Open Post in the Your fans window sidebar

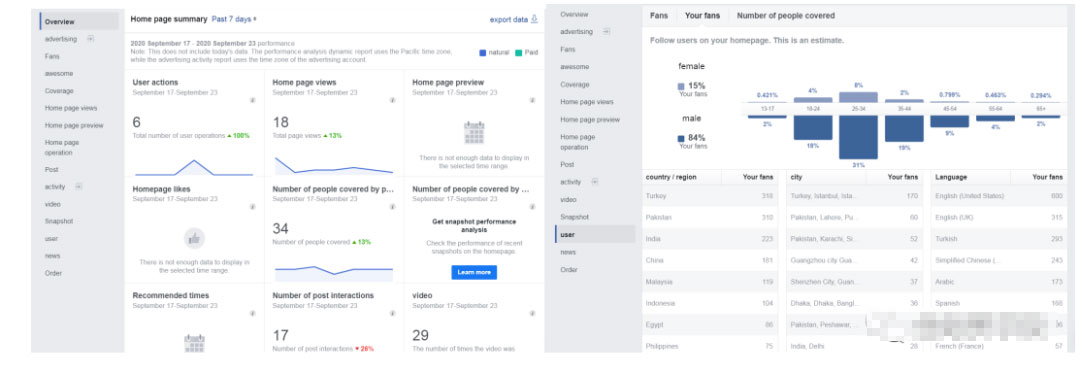[x=568, y=165]
